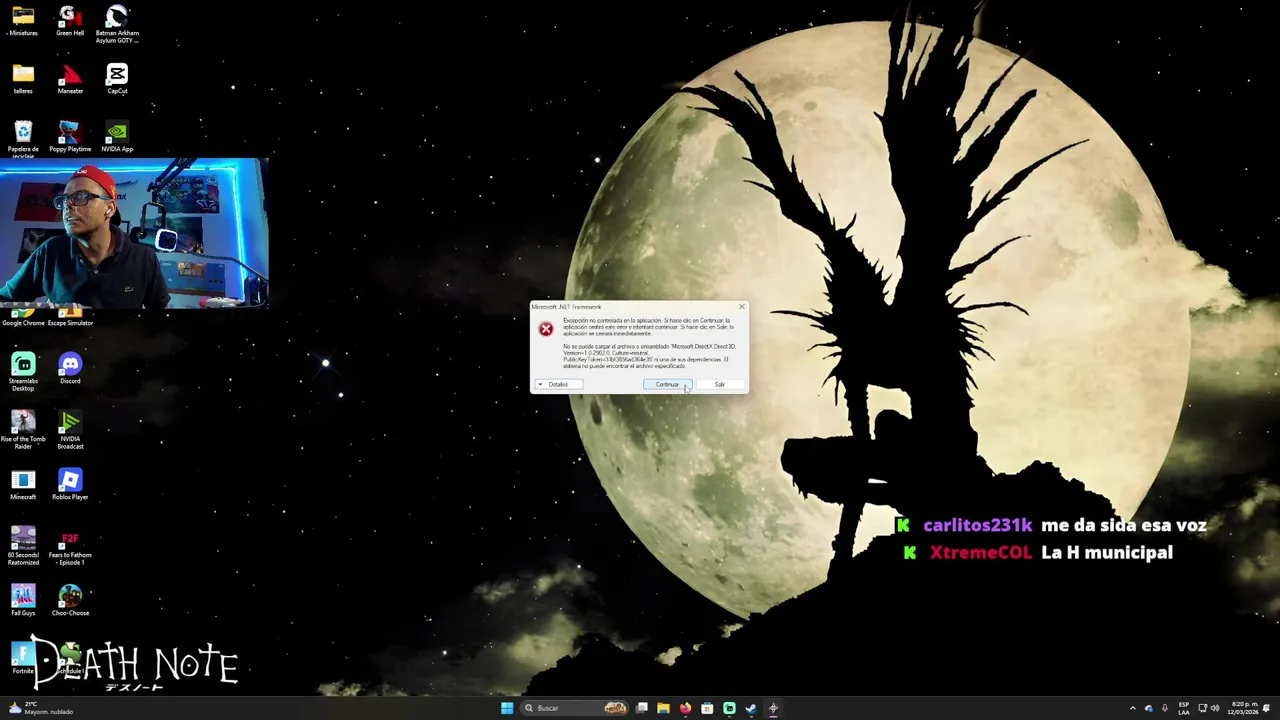Open the clock and date in the taskbar
This screenshot has width=1280, height=720.
[x=1245, y=708]
